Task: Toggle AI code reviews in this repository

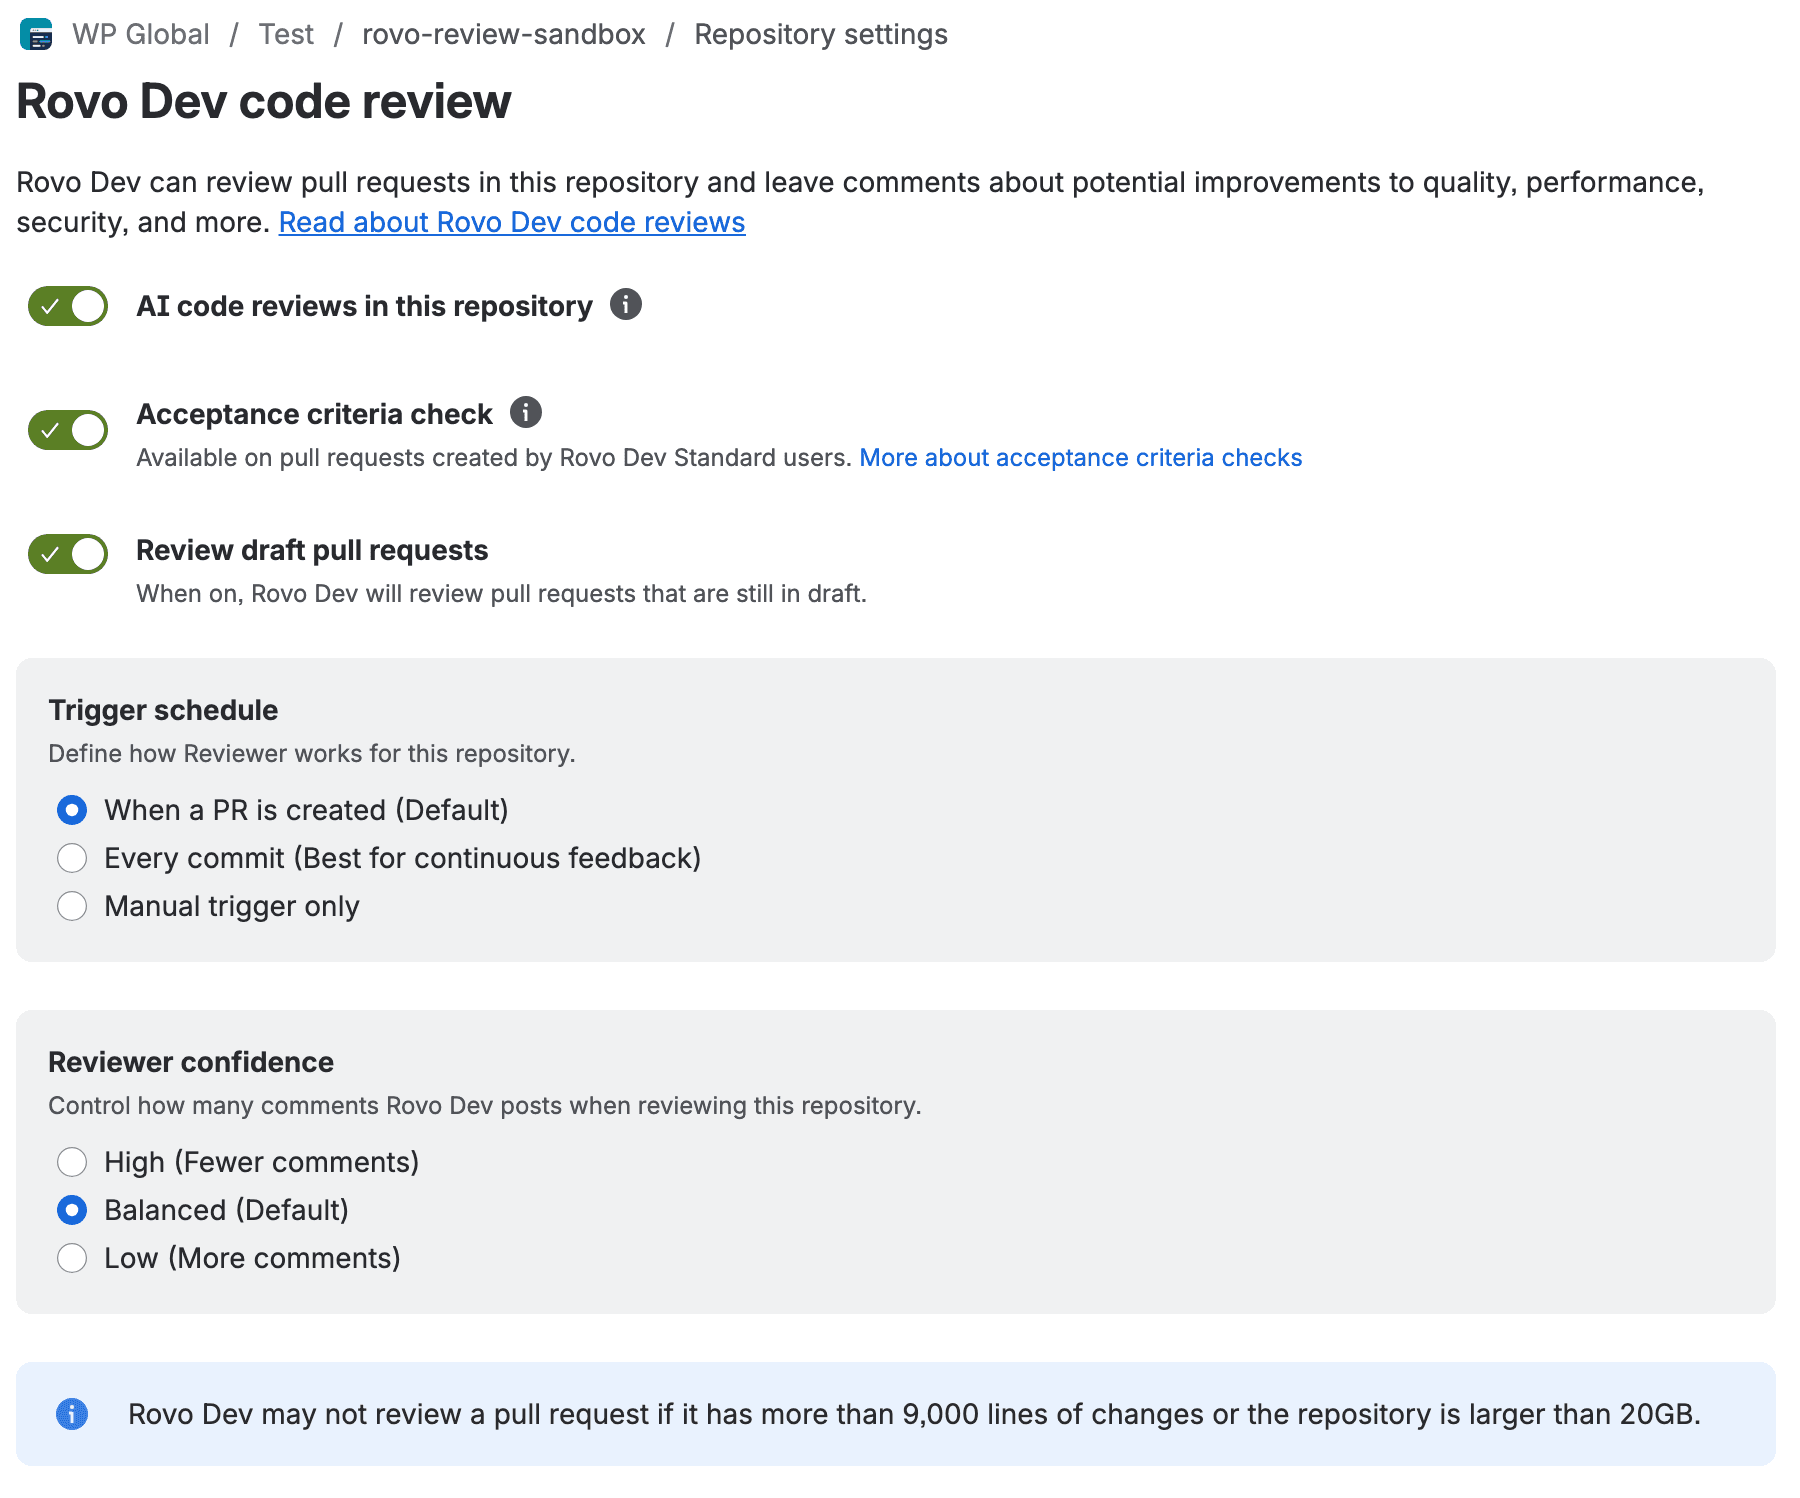Action: coord(68,306)
